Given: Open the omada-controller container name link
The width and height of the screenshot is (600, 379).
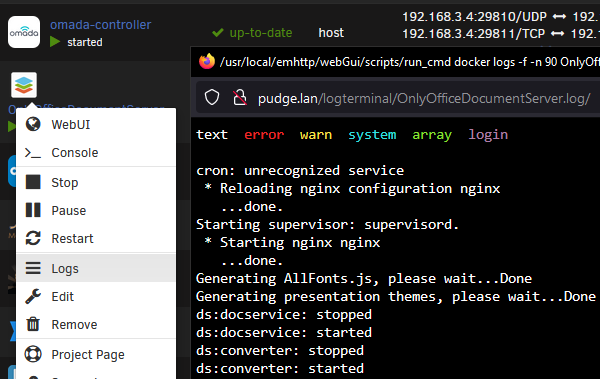Looking at the screenshot, I should pos(101,25).
